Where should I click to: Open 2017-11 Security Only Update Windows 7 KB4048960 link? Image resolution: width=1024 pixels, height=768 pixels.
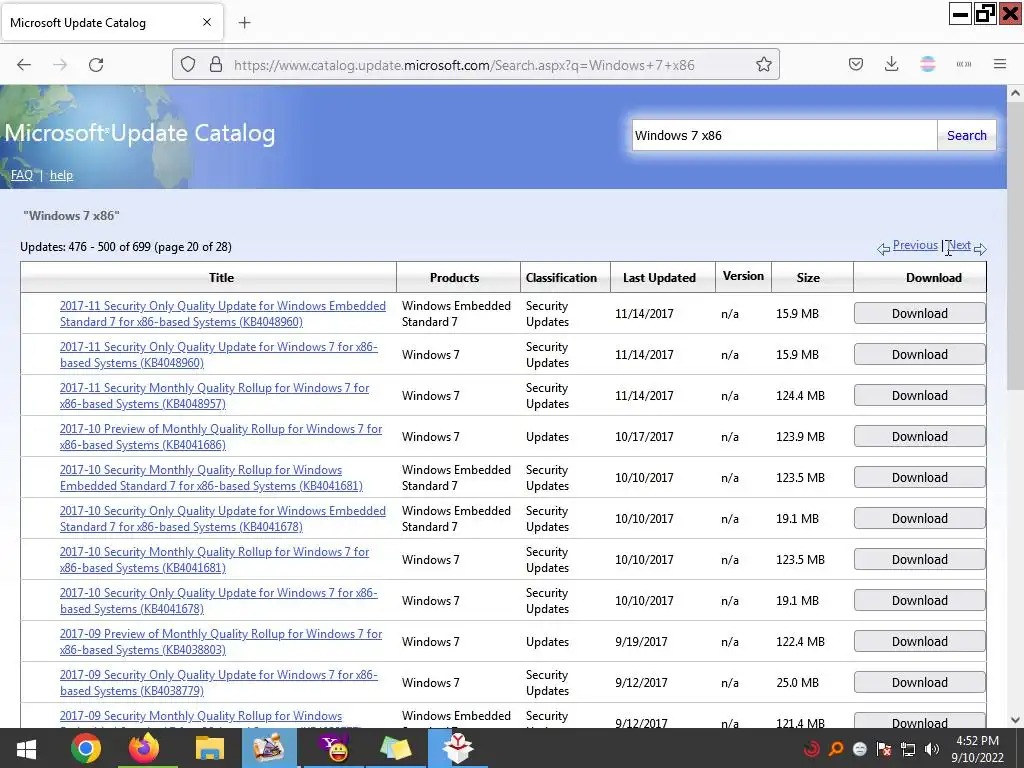coord(219,355)
